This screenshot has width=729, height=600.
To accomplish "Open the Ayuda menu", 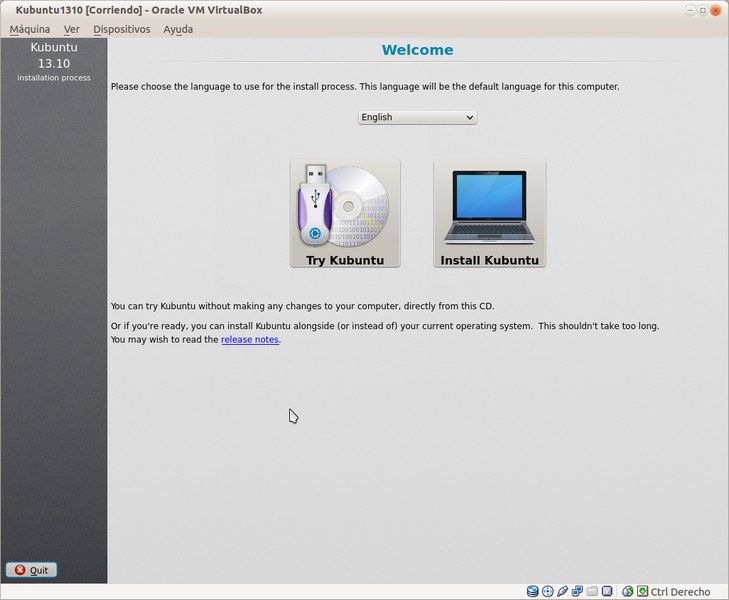I will pyautogui.click(x=178, y=29).
